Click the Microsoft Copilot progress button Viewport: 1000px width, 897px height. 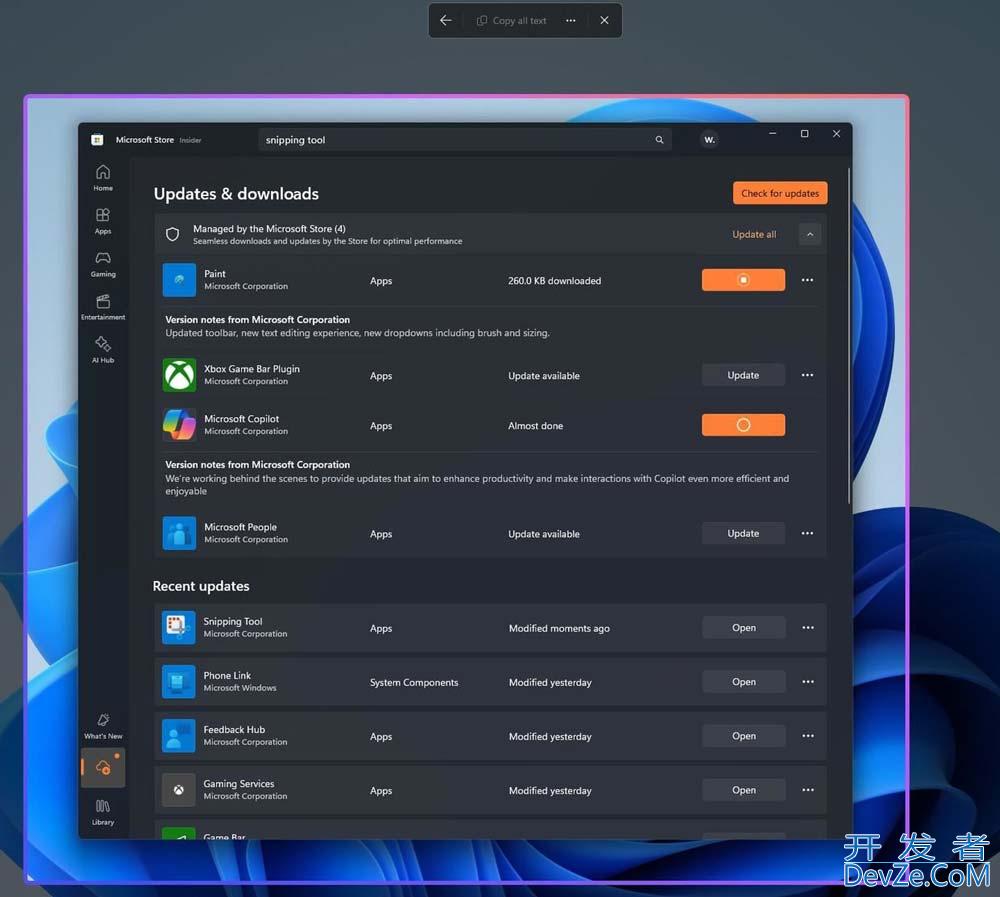743,425
